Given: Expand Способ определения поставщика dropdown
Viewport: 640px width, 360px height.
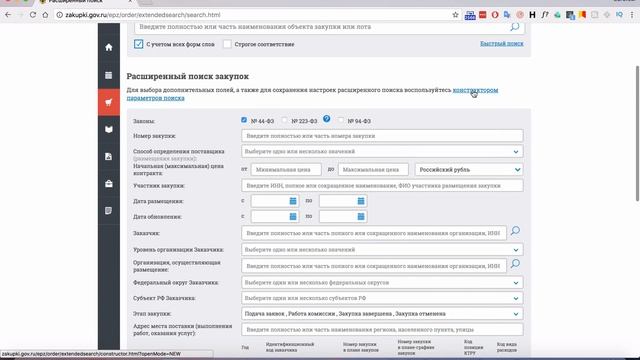Looking at the screenshot, I should coord(382,151).
